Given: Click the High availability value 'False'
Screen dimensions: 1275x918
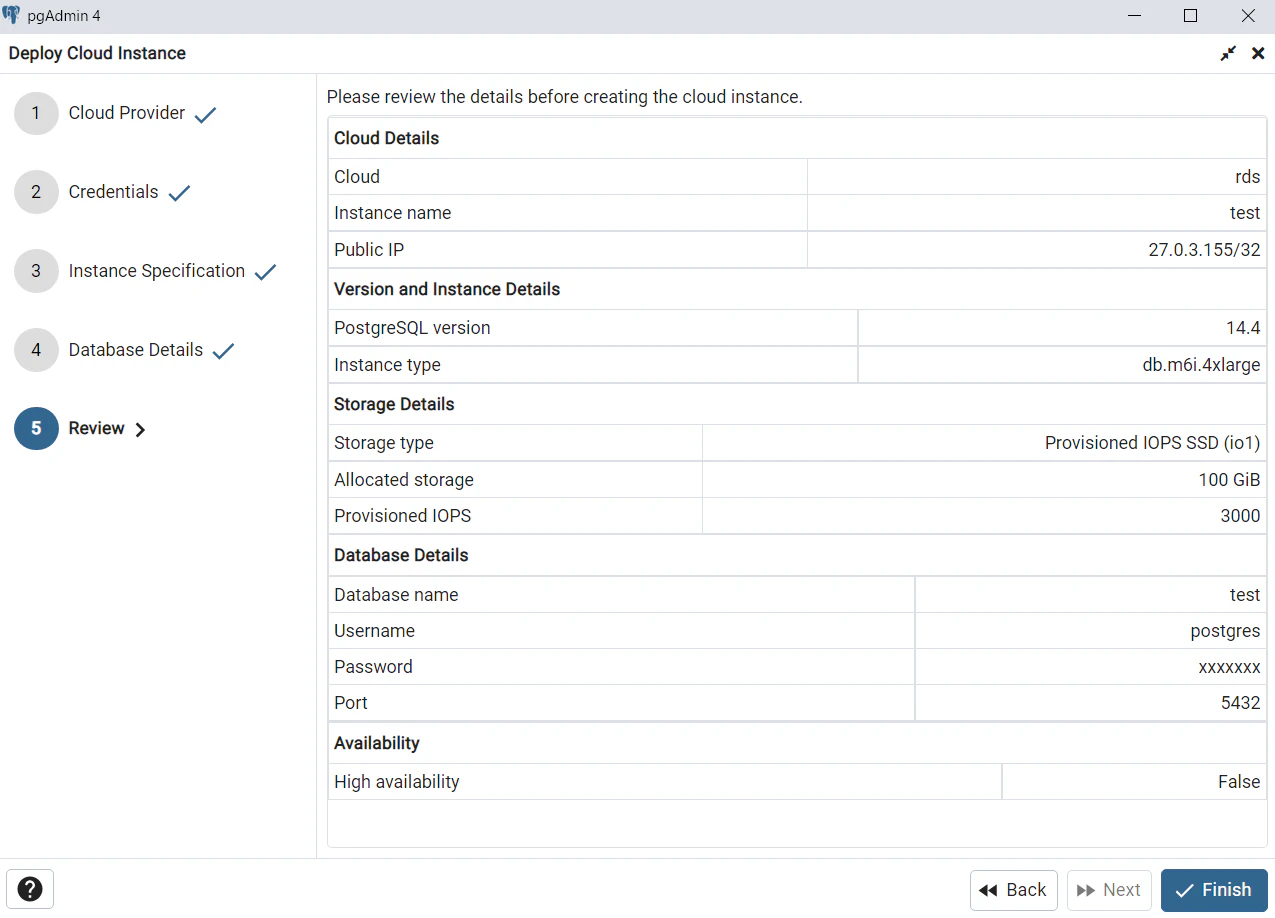Looking at the screenshot, I should coord(1239,782).
